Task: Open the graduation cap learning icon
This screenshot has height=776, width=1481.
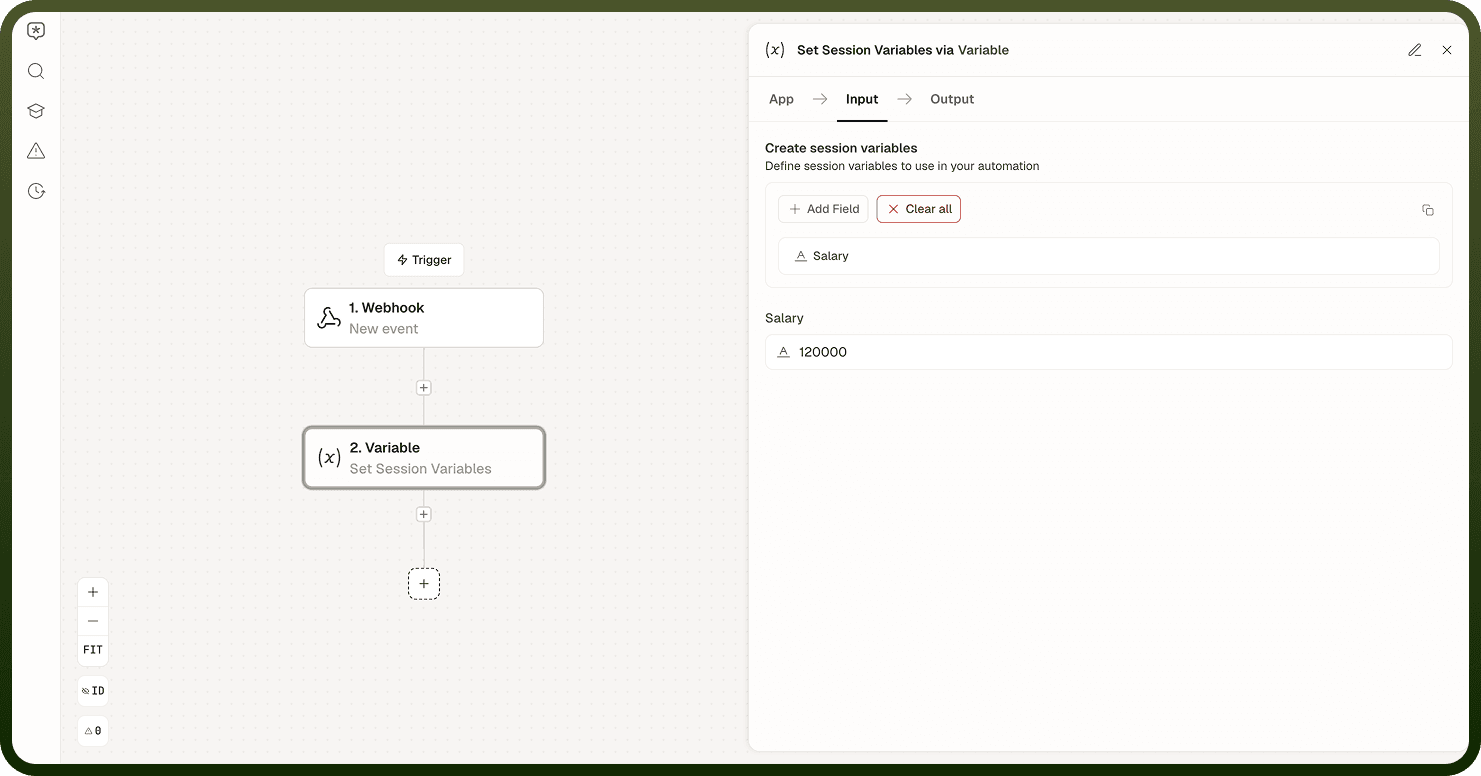Action: 36,111
